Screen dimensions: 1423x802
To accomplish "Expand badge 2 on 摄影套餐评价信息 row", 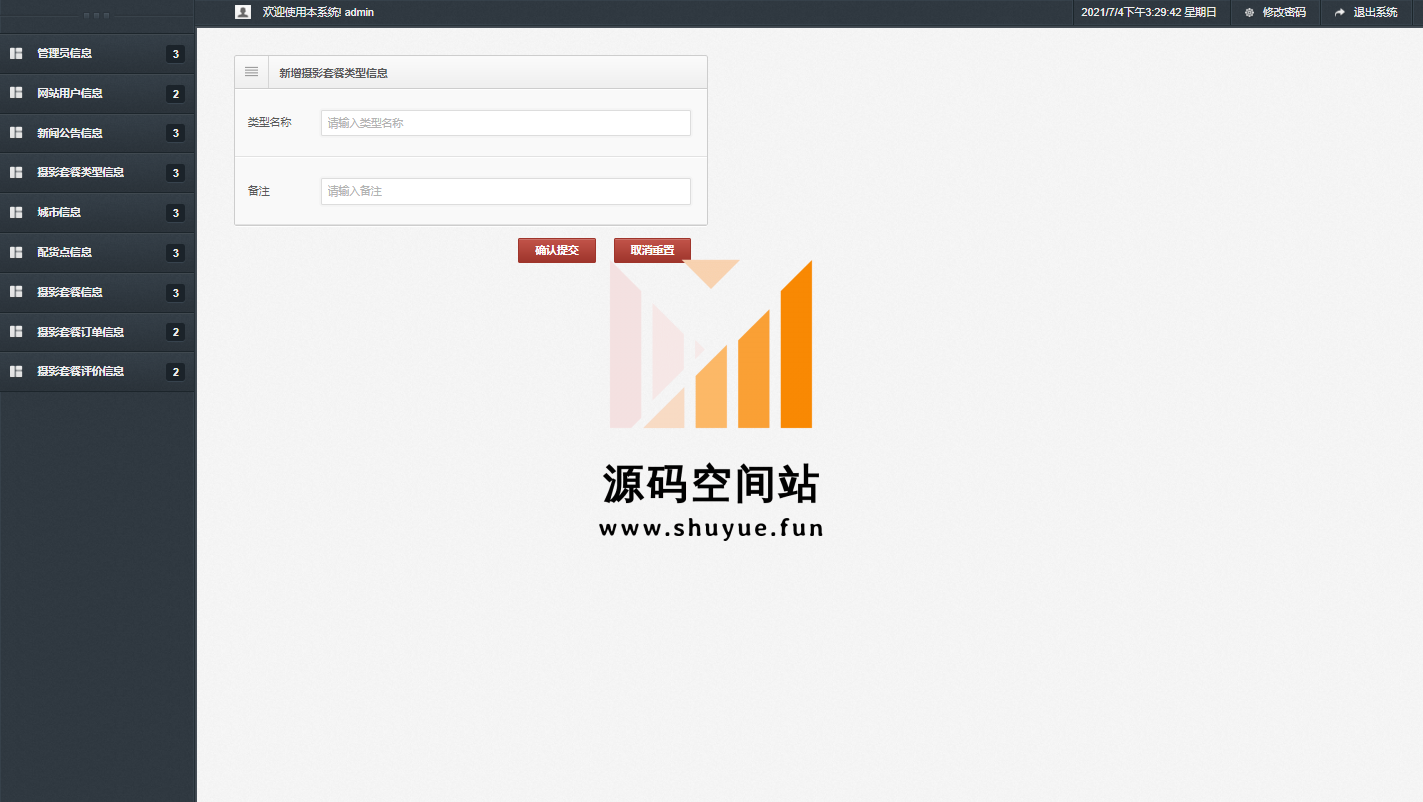I will point(176,372).
